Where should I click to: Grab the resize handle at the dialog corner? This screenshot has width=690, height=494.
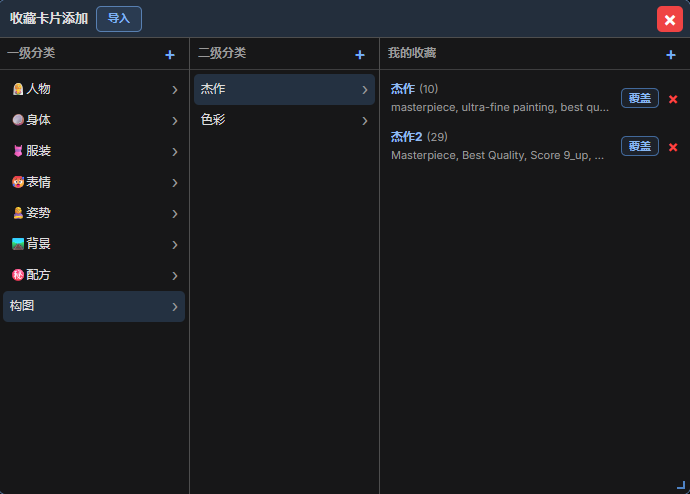point(681,485)
